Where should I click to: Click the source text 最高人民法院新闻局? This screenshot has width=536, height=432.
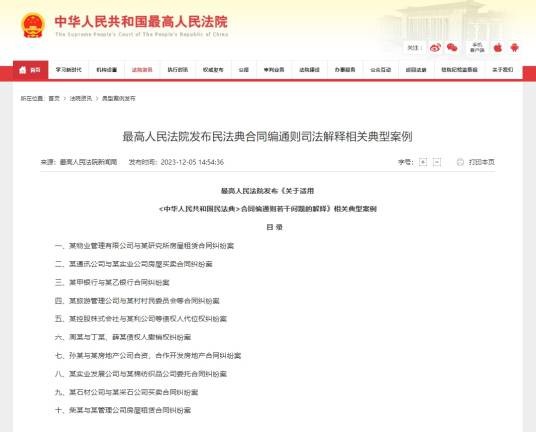89,162
